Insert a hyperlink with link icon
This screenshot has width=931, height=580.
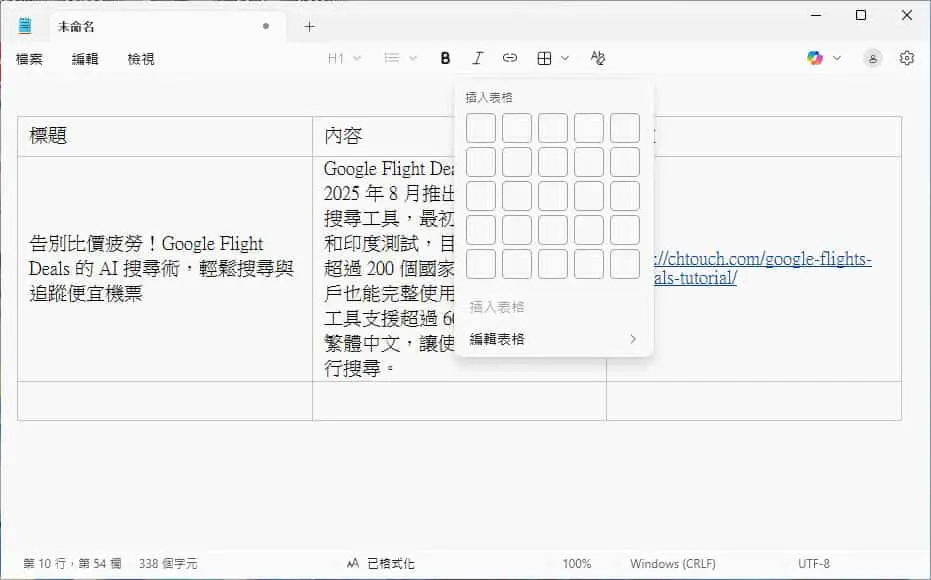tap(509, 58)
